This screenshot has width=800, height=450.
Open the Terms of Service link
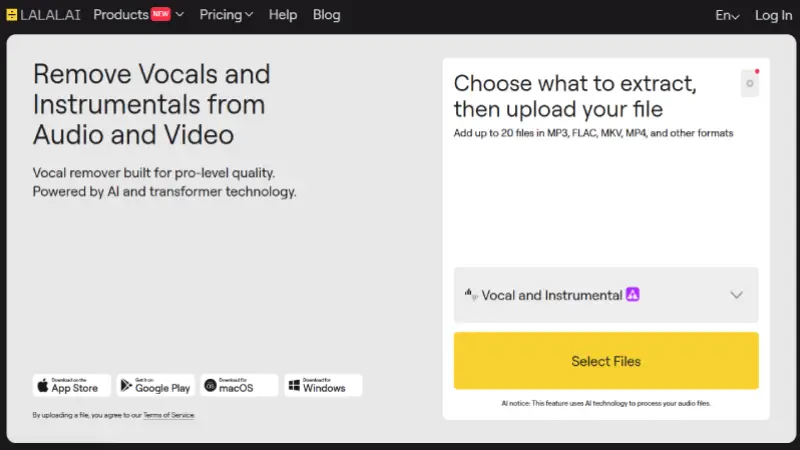click(169, 415)
